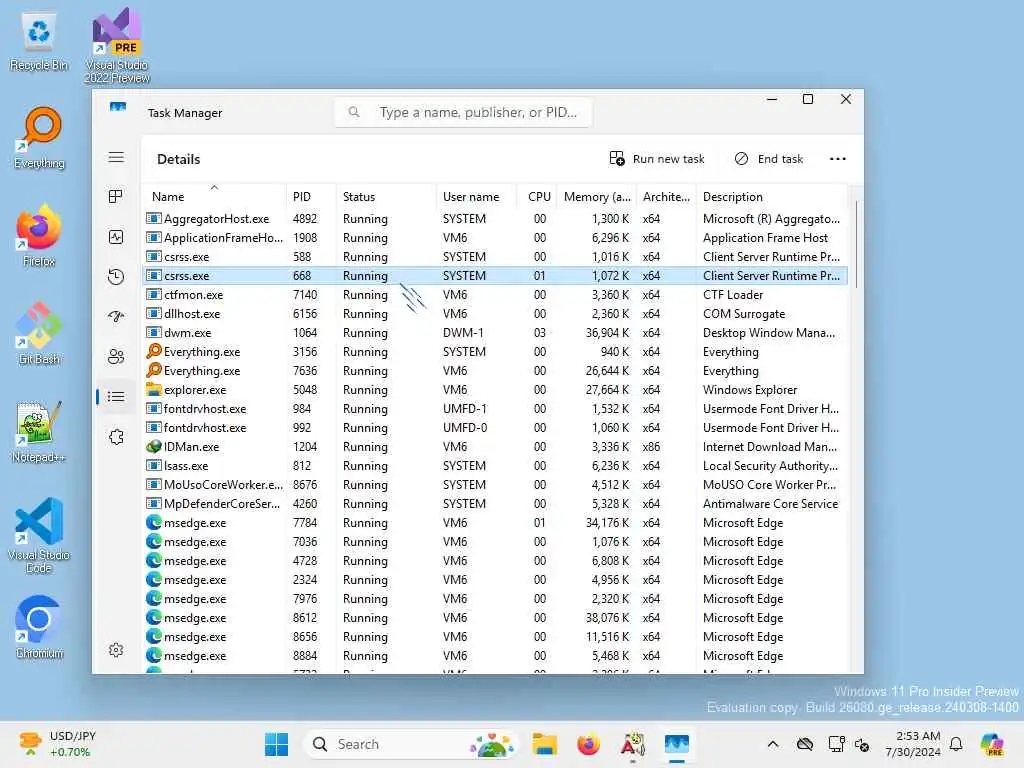Select msedge.exe with PID 8612
This screenshot has width=1024, height=768.
tap(495, 618)
